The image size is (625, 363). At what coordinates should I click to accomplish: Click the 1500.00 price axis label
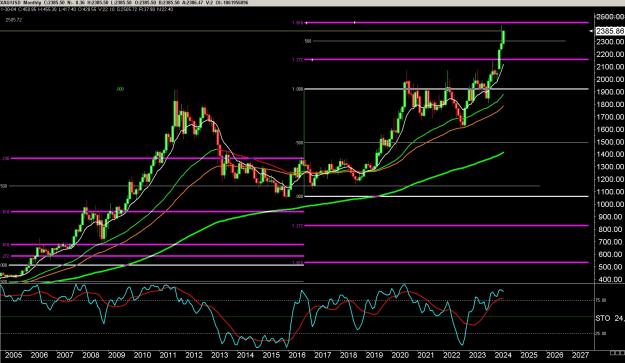pos(610,142)
